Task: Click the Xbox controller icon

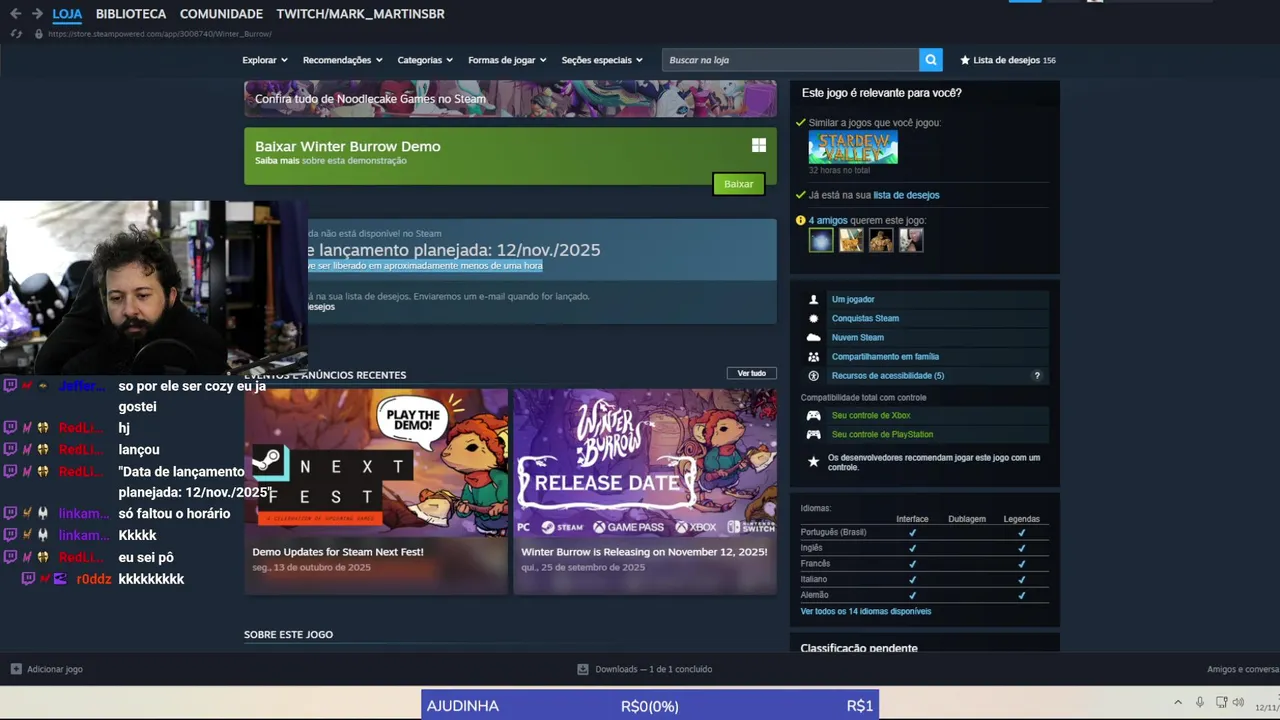Action: [x=814, y=415]
